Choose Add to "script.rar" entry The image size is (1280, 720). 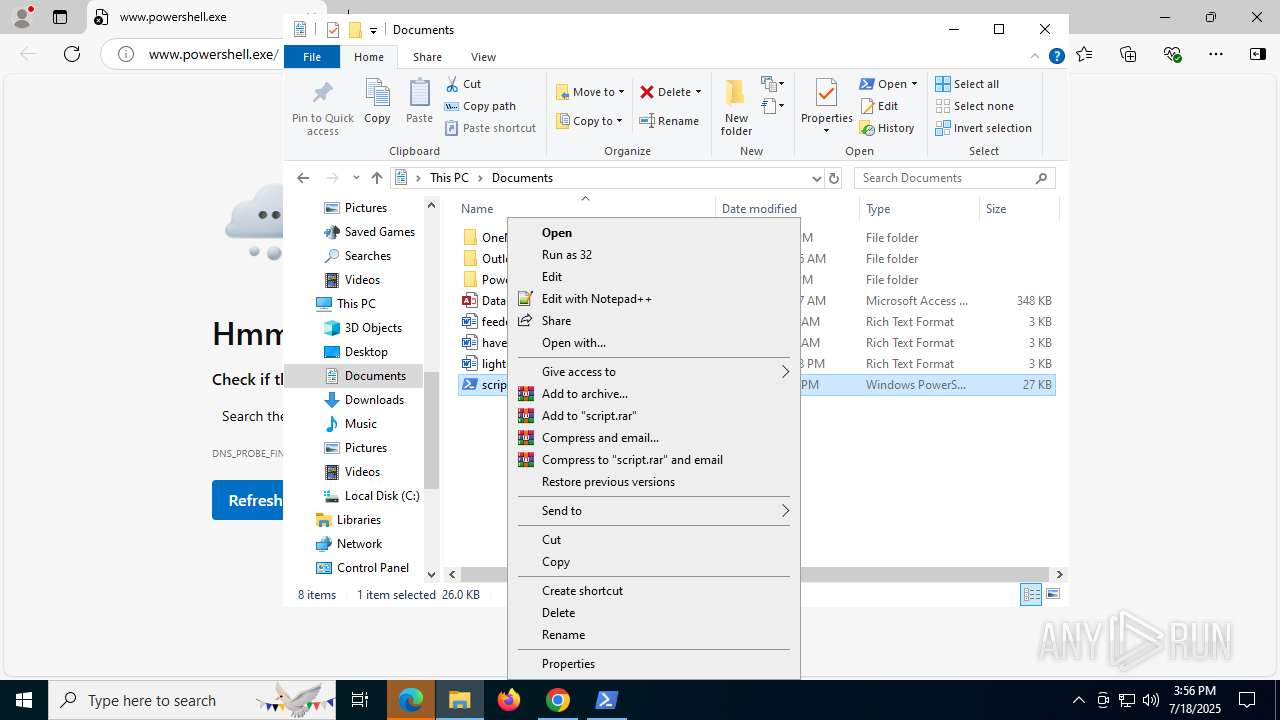[x=654, y=416]
